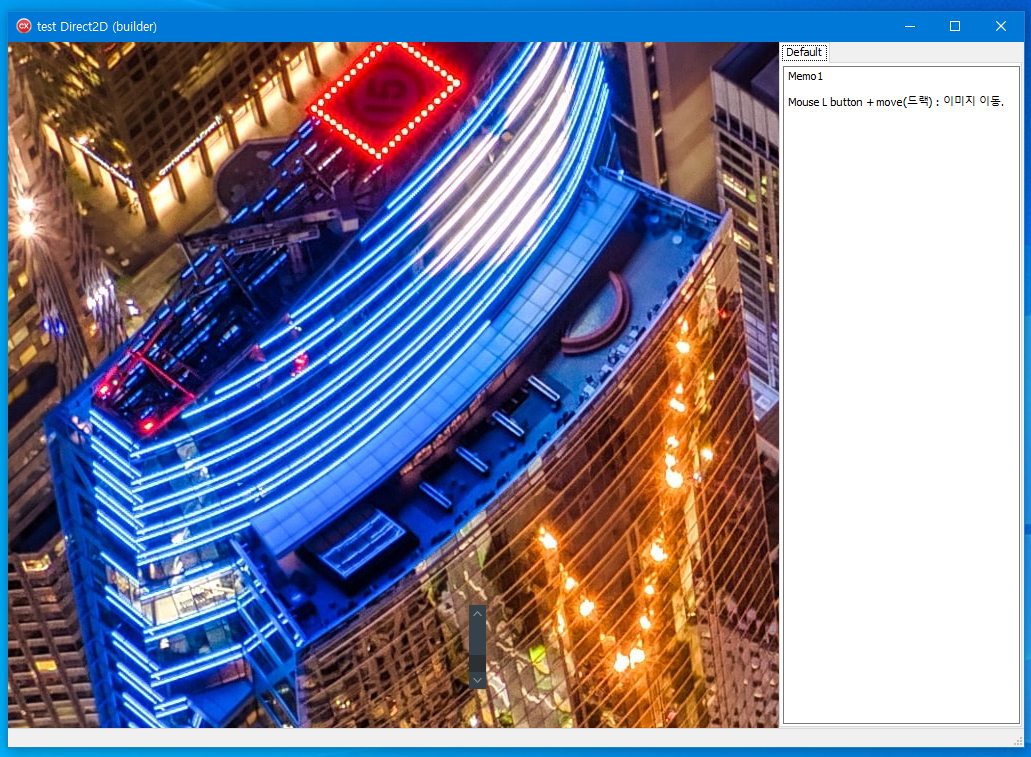
Task: Click the down arrow on the overlay scroller
Action: click(478, 680)
